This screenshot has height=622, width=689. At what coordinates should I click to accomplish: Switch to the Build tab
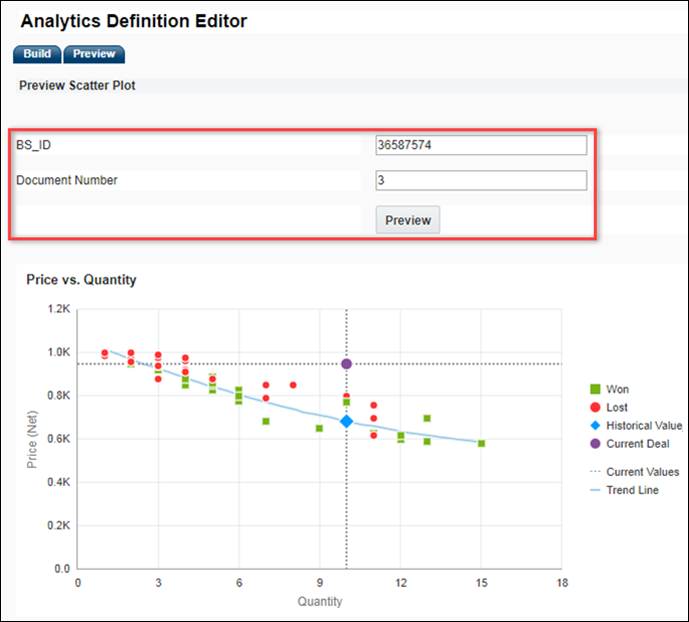[37, 54]
